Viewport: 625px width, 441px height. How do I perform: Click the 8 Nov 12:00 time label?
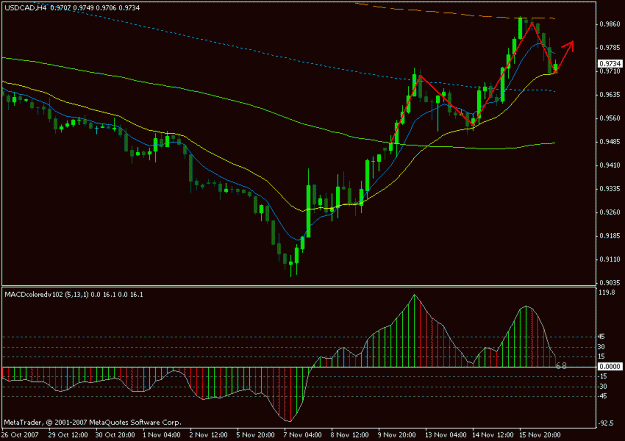(350, 435)
